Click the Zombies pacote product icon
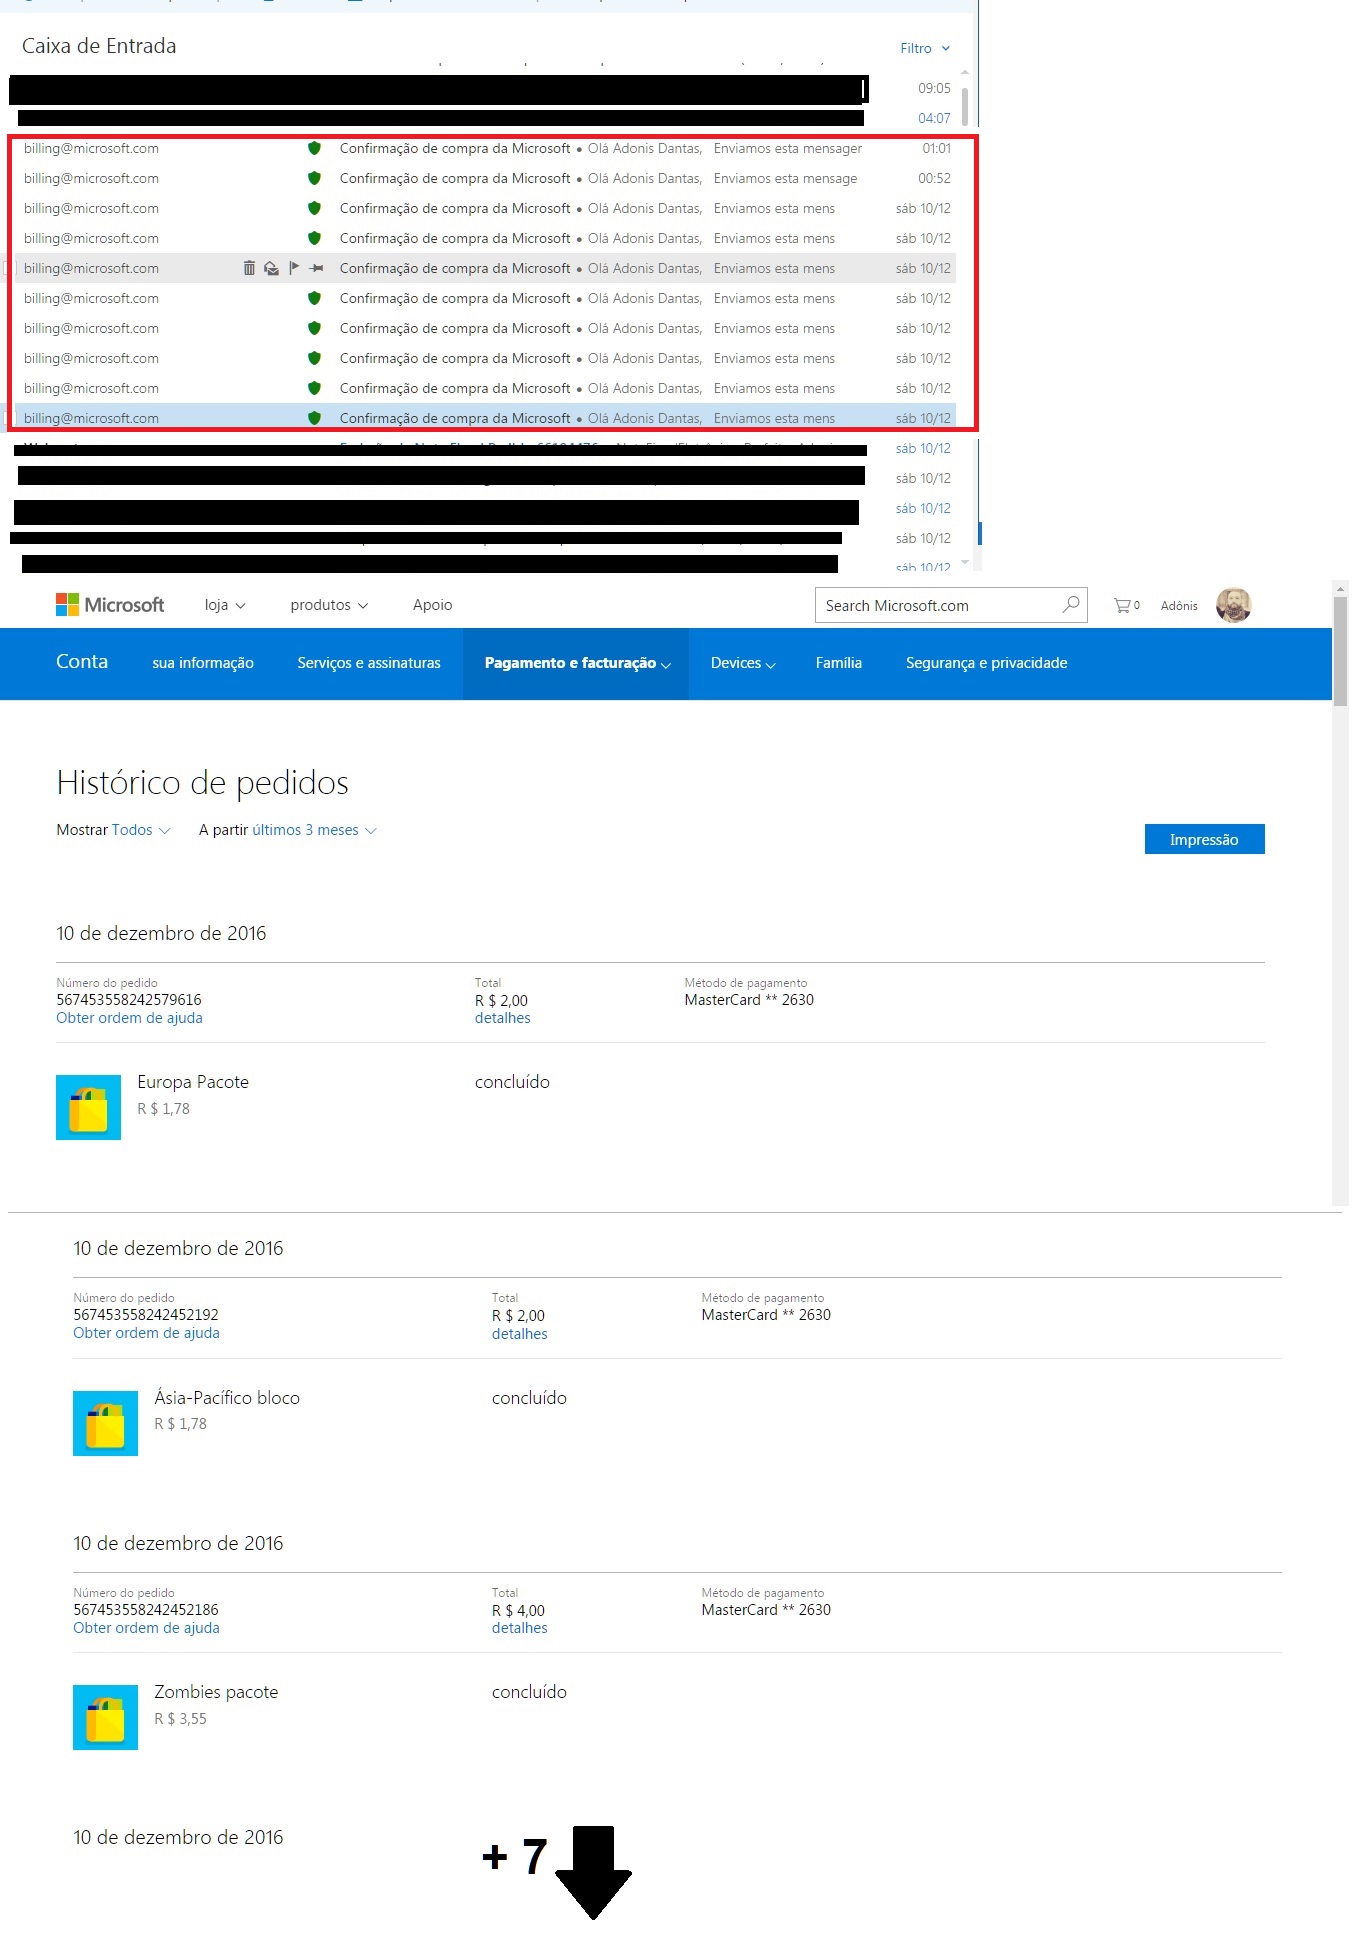The height and width of the screenshot is (1936, 1360). 105,1717
